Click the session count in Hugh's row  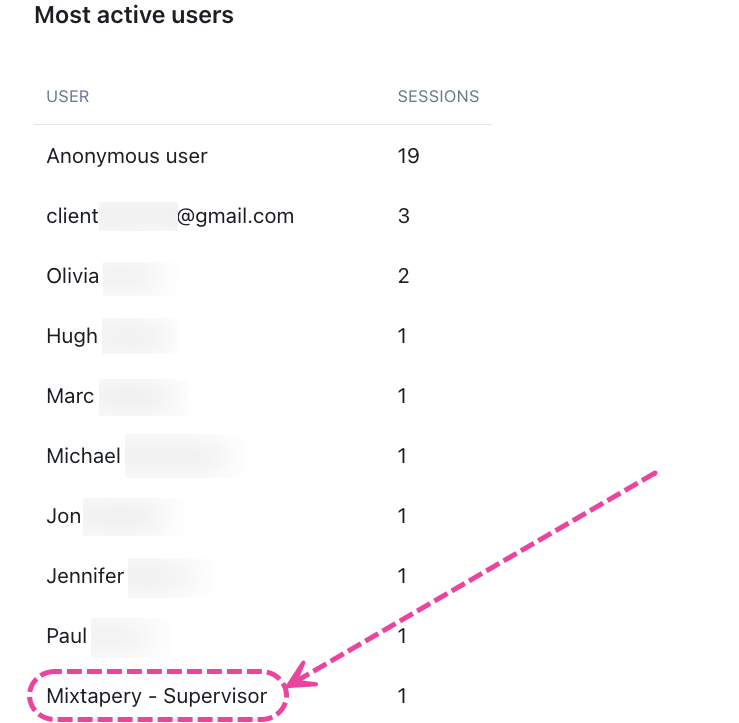(402, 336)
